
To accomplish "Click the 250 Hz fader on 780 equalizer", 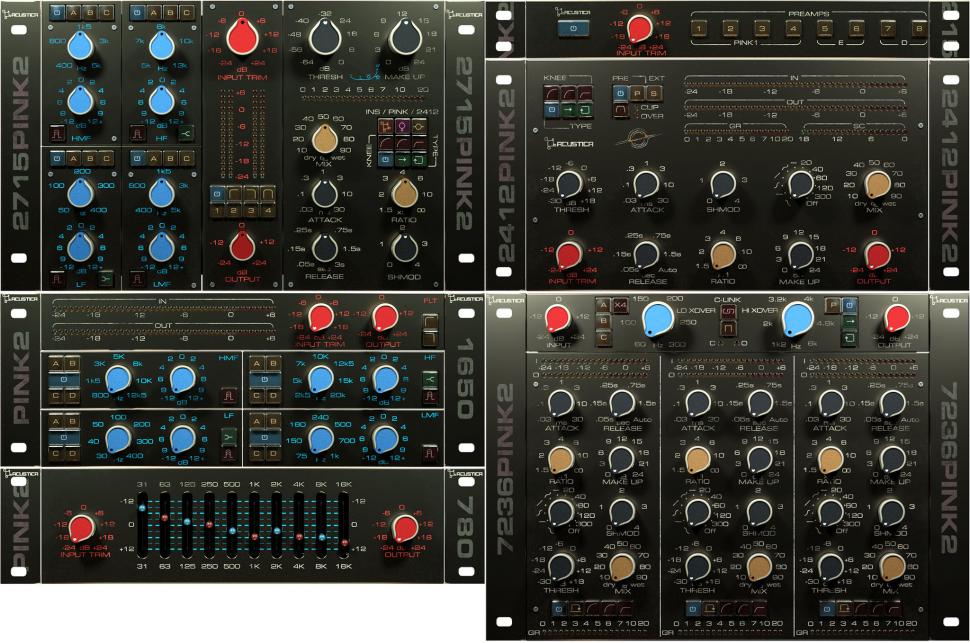I will (x=209, y=523).
